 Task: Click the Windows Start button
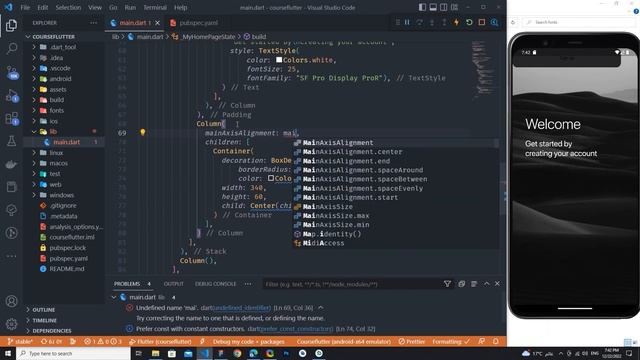(x=8, y=353)
